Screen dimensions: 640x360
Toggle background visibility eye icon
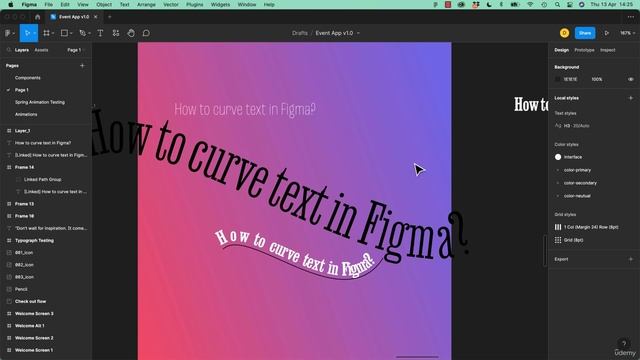631,79
